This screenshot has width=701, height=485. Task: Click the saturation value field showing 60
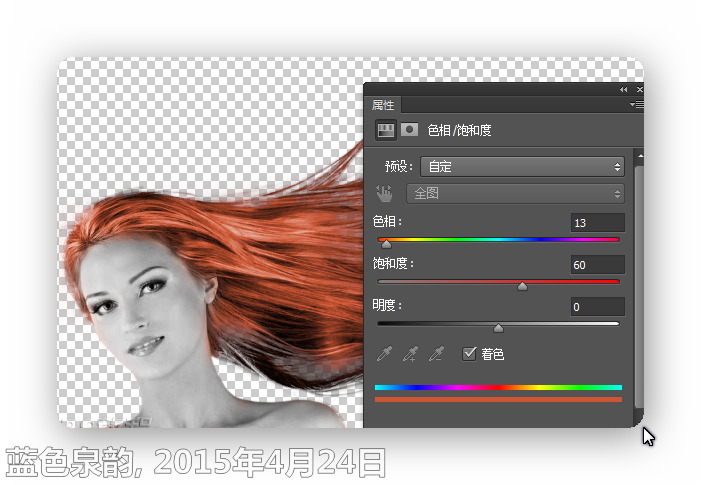pyautogui.click(x=597, y=265)
